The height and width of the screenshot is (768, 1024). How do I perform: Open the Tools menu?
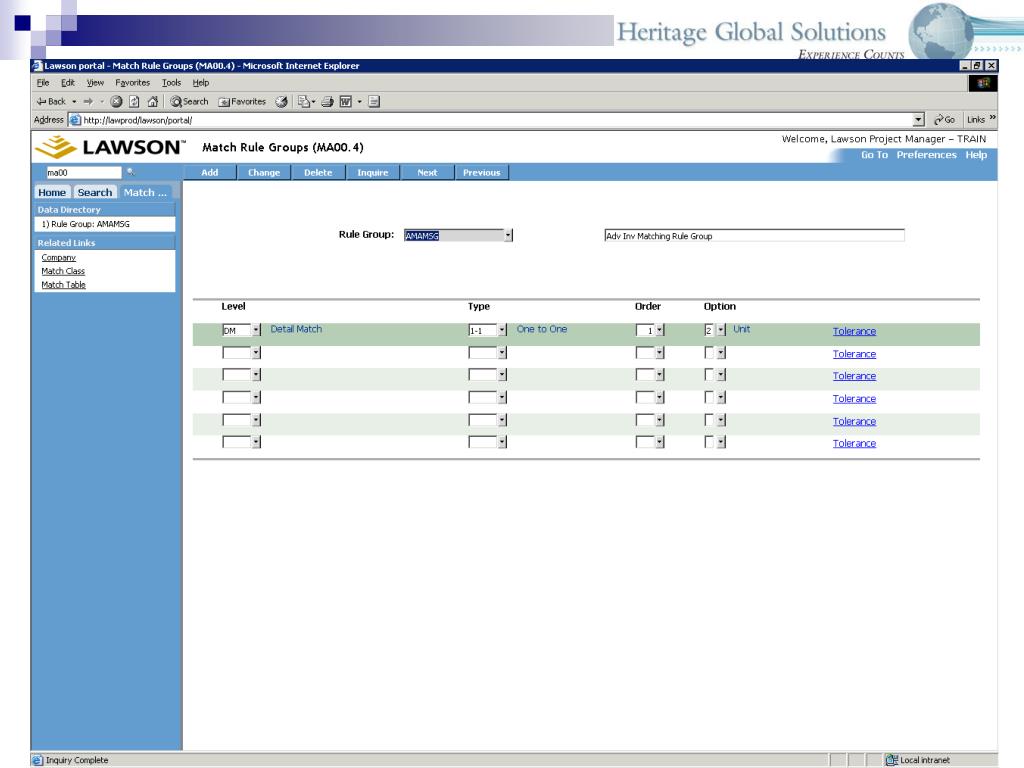pyautogui.click(x=171, y=83)
